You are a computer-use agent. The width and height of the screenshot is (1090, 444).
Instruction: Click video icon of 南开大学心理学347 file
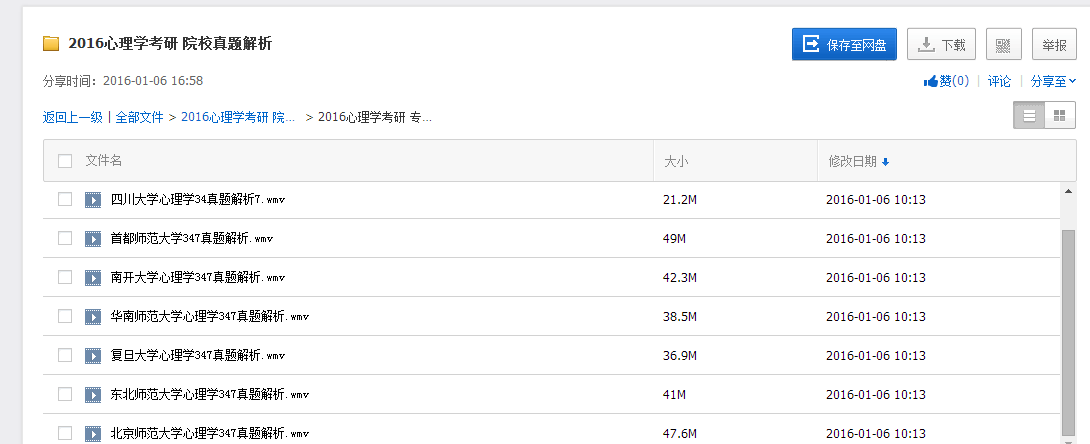coord(93,277)
